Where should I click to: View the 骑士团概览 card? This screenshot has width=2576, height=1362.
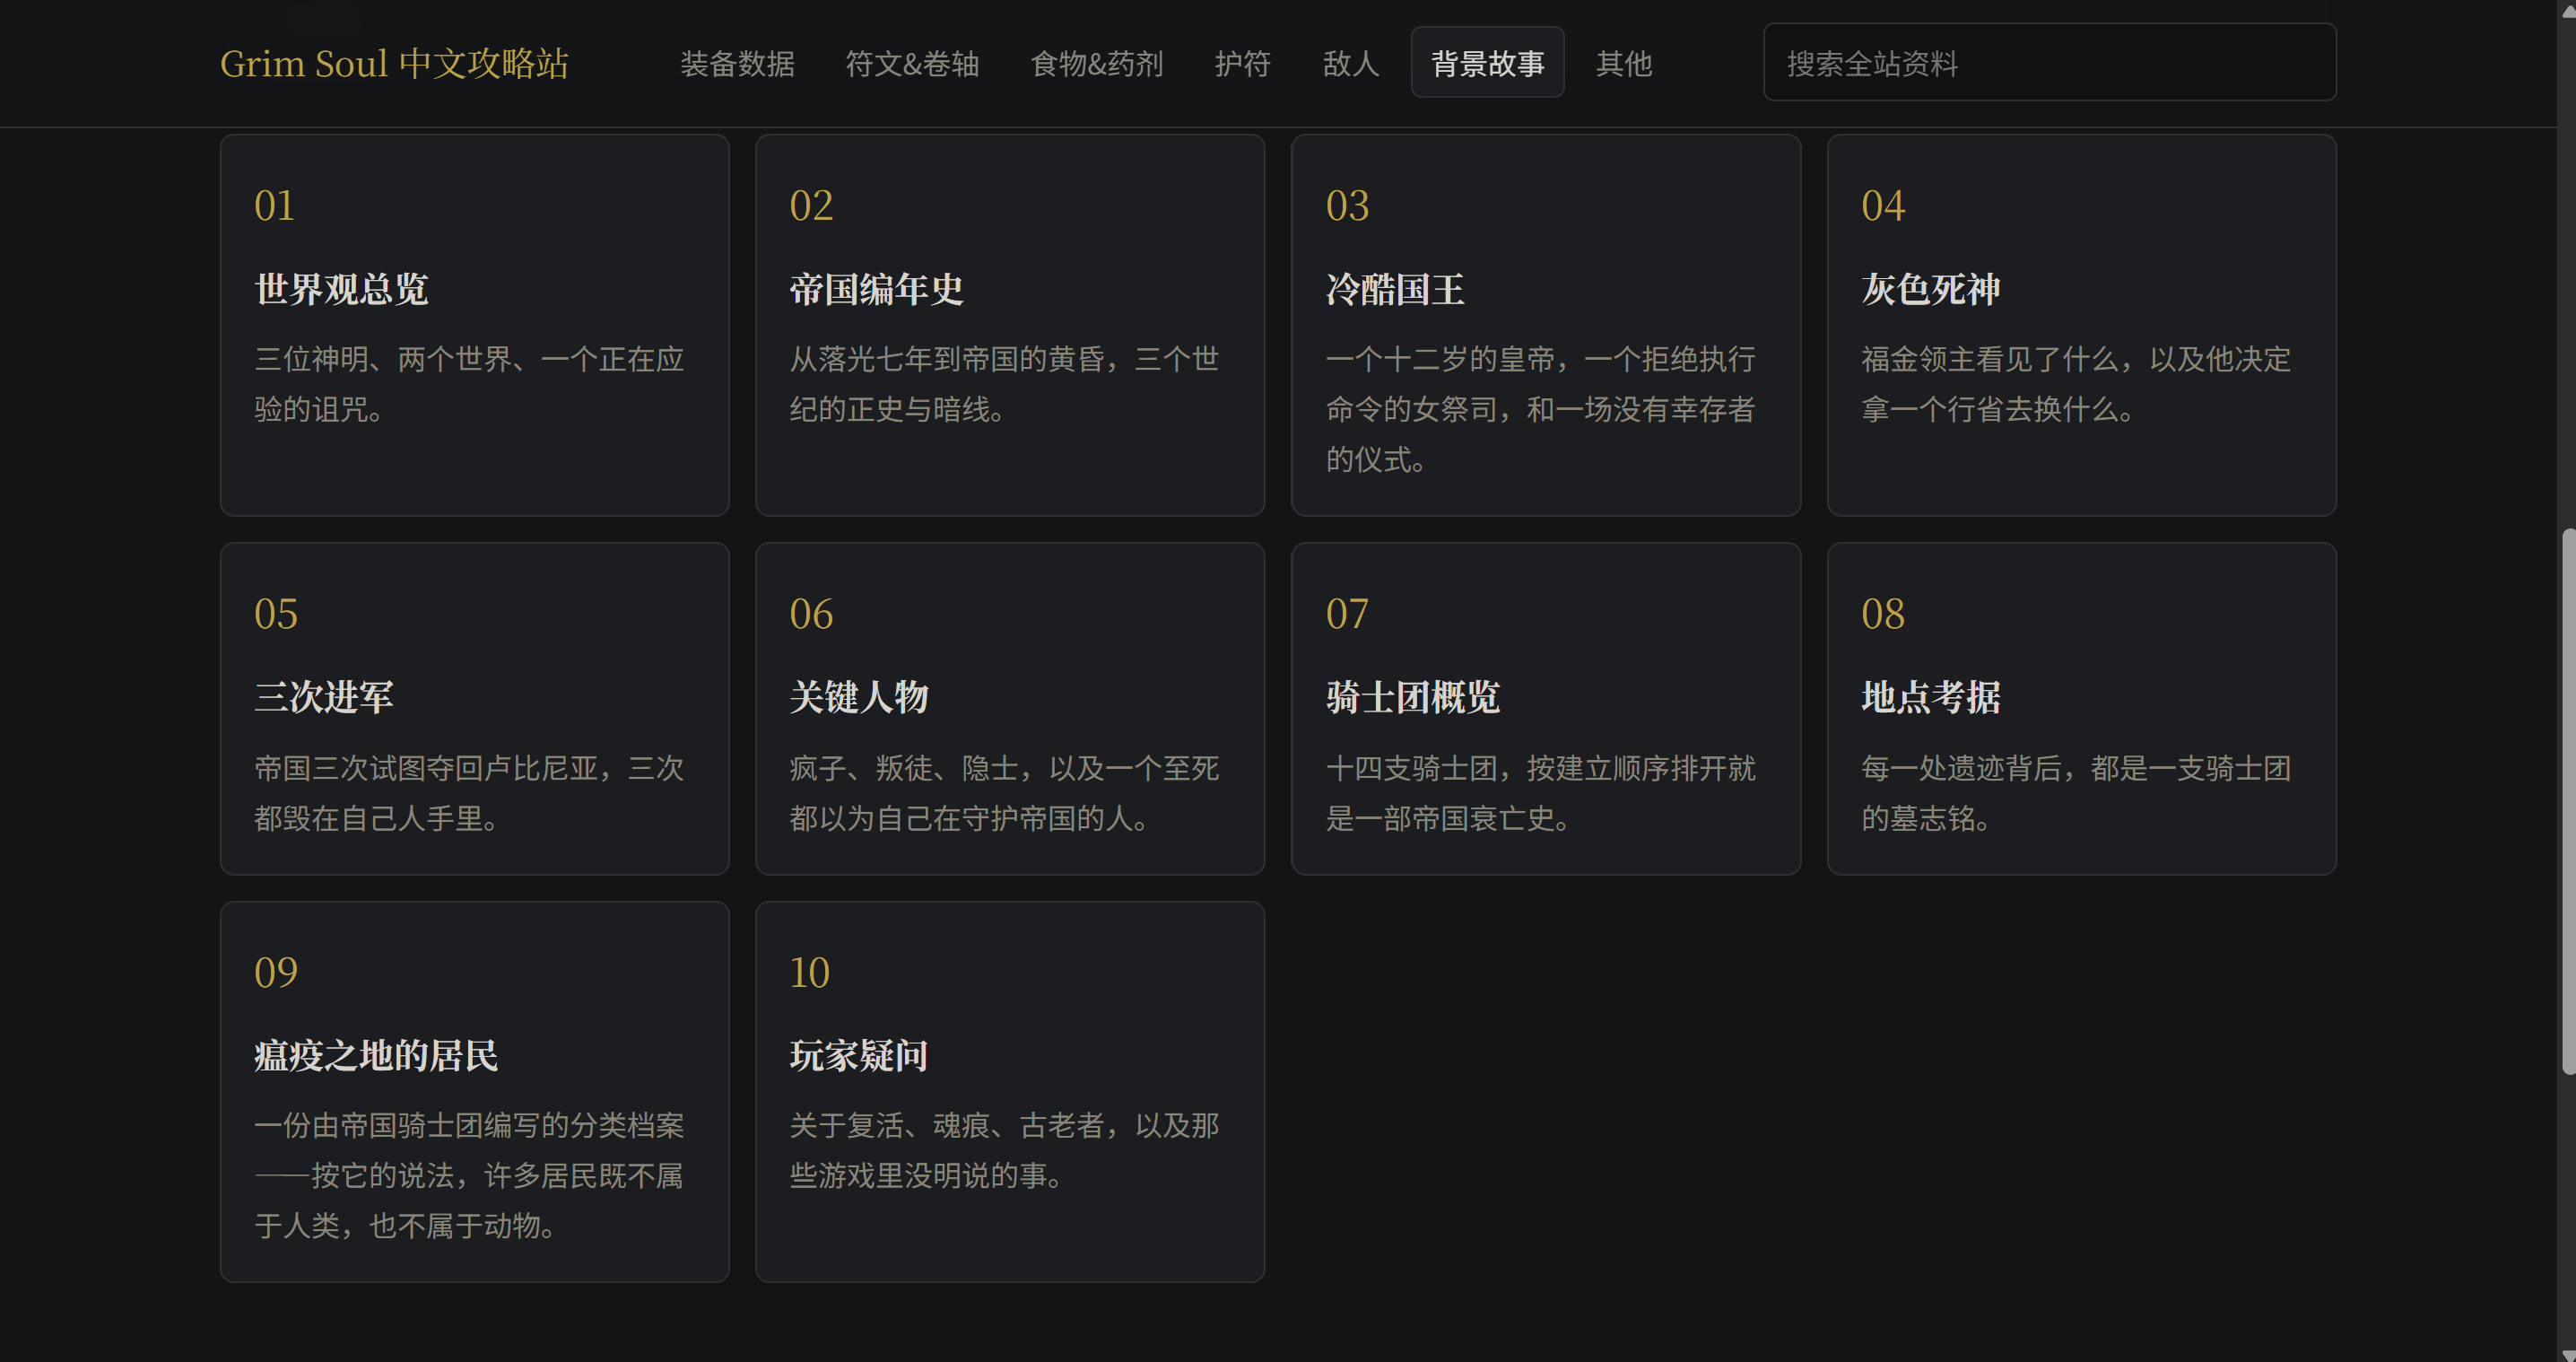1546,709
